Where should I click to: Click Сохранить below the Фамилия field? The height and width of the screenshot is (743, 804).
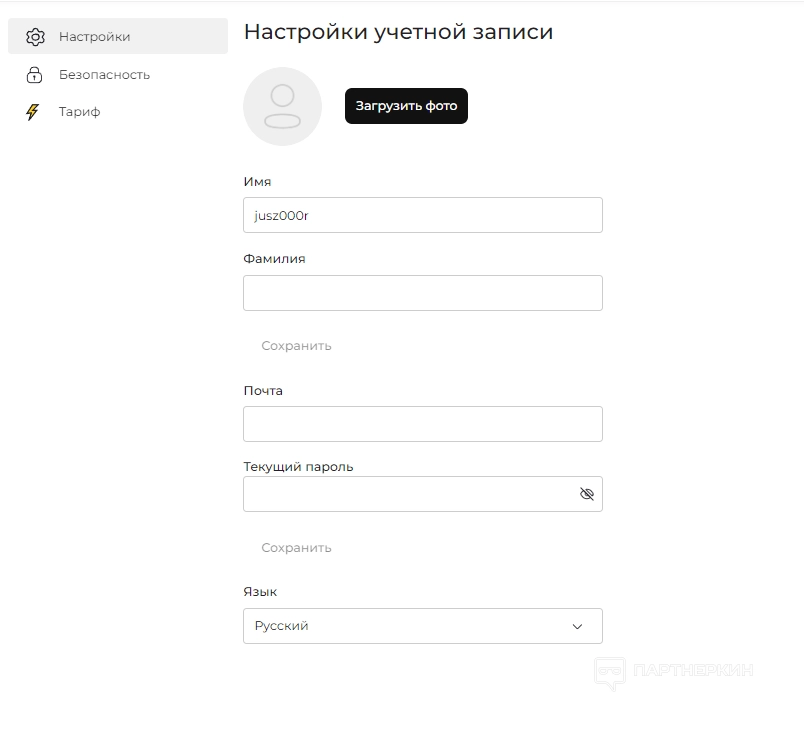(x=296, y=346)
